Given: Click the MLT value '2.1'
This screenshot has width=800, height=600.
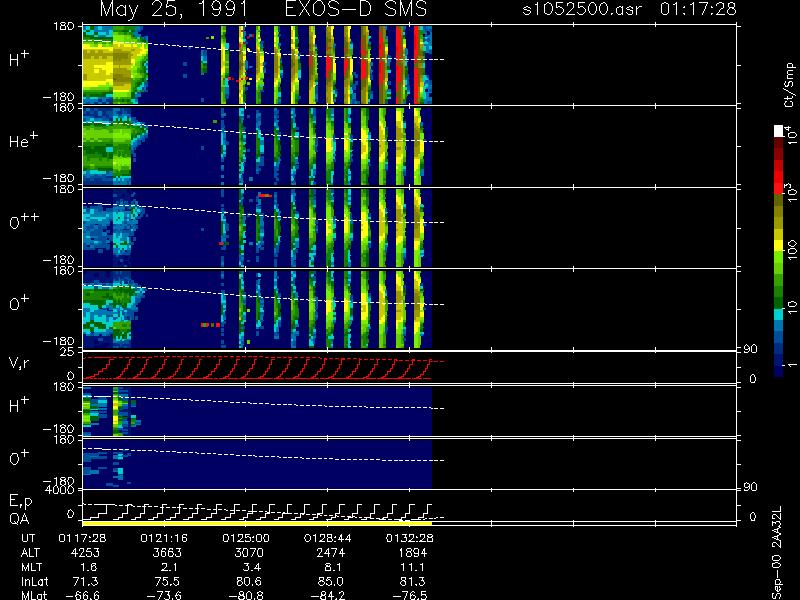Looking at the screenshot, I should (169, 567).
